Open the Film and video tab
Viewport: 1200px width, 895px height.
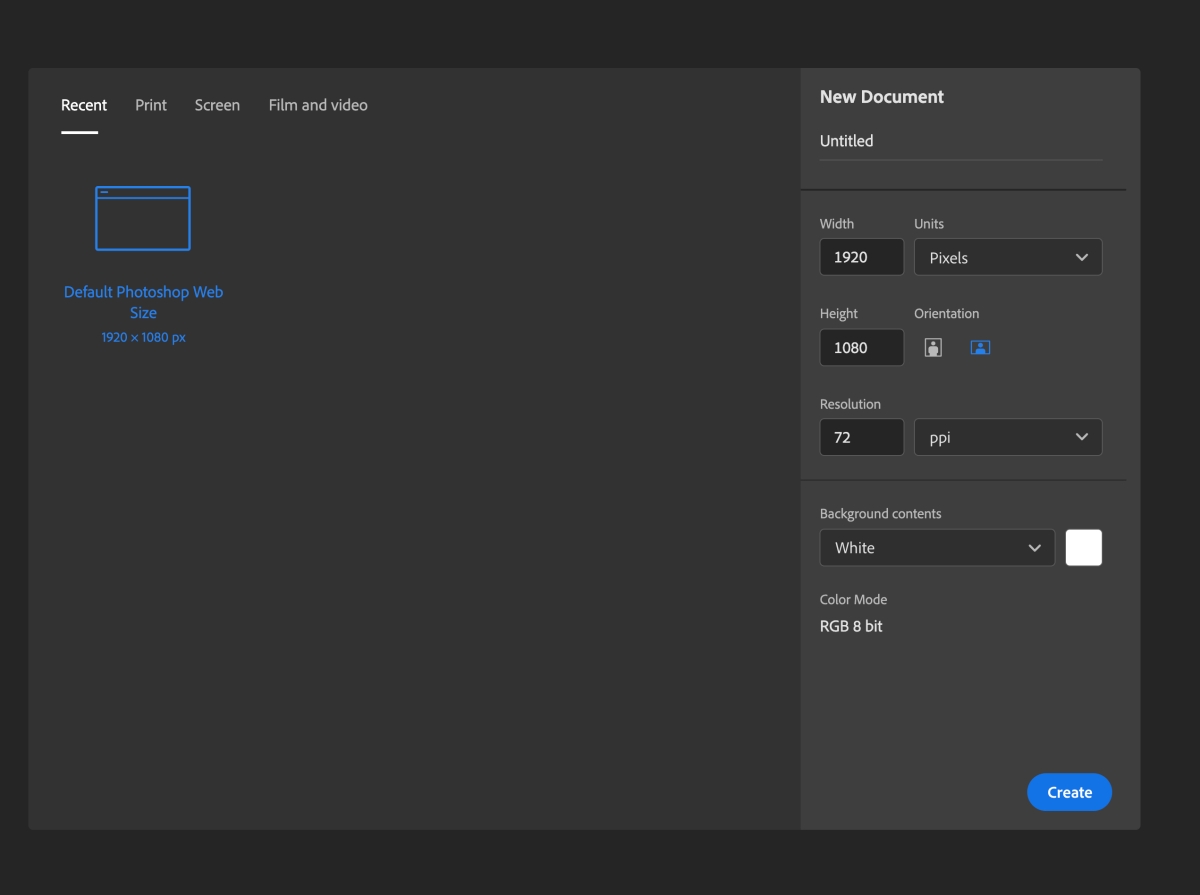[x=318, y=105]
